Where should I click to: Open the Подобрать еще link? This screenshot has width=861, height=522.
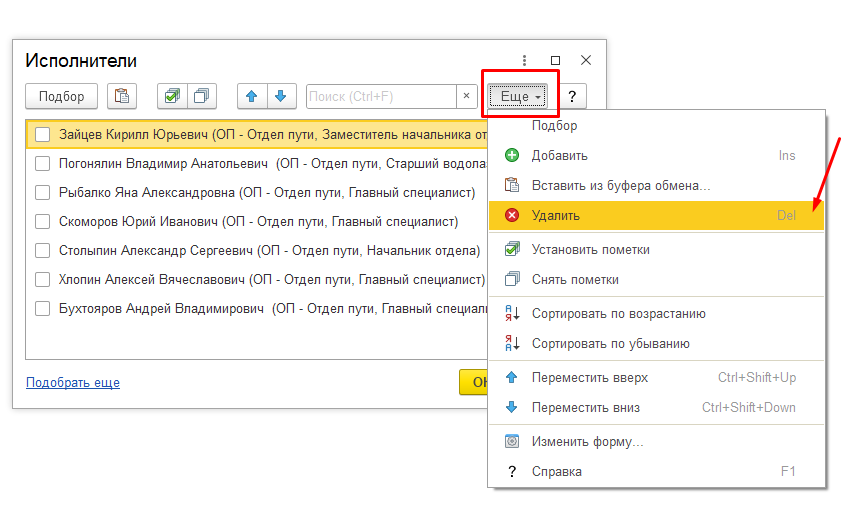[x=73, y=383]
